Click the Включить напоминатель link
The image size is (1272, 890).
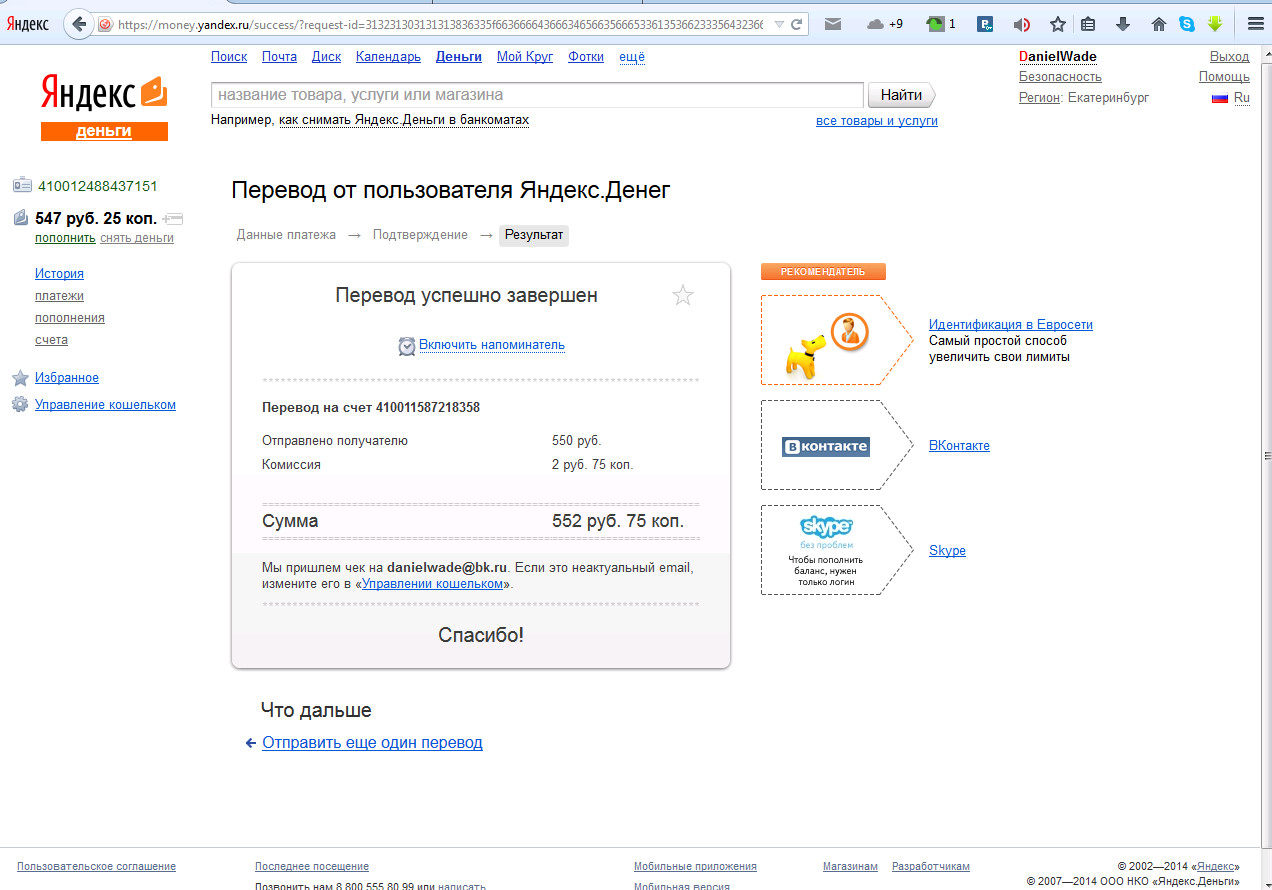(x=492, y=345)
